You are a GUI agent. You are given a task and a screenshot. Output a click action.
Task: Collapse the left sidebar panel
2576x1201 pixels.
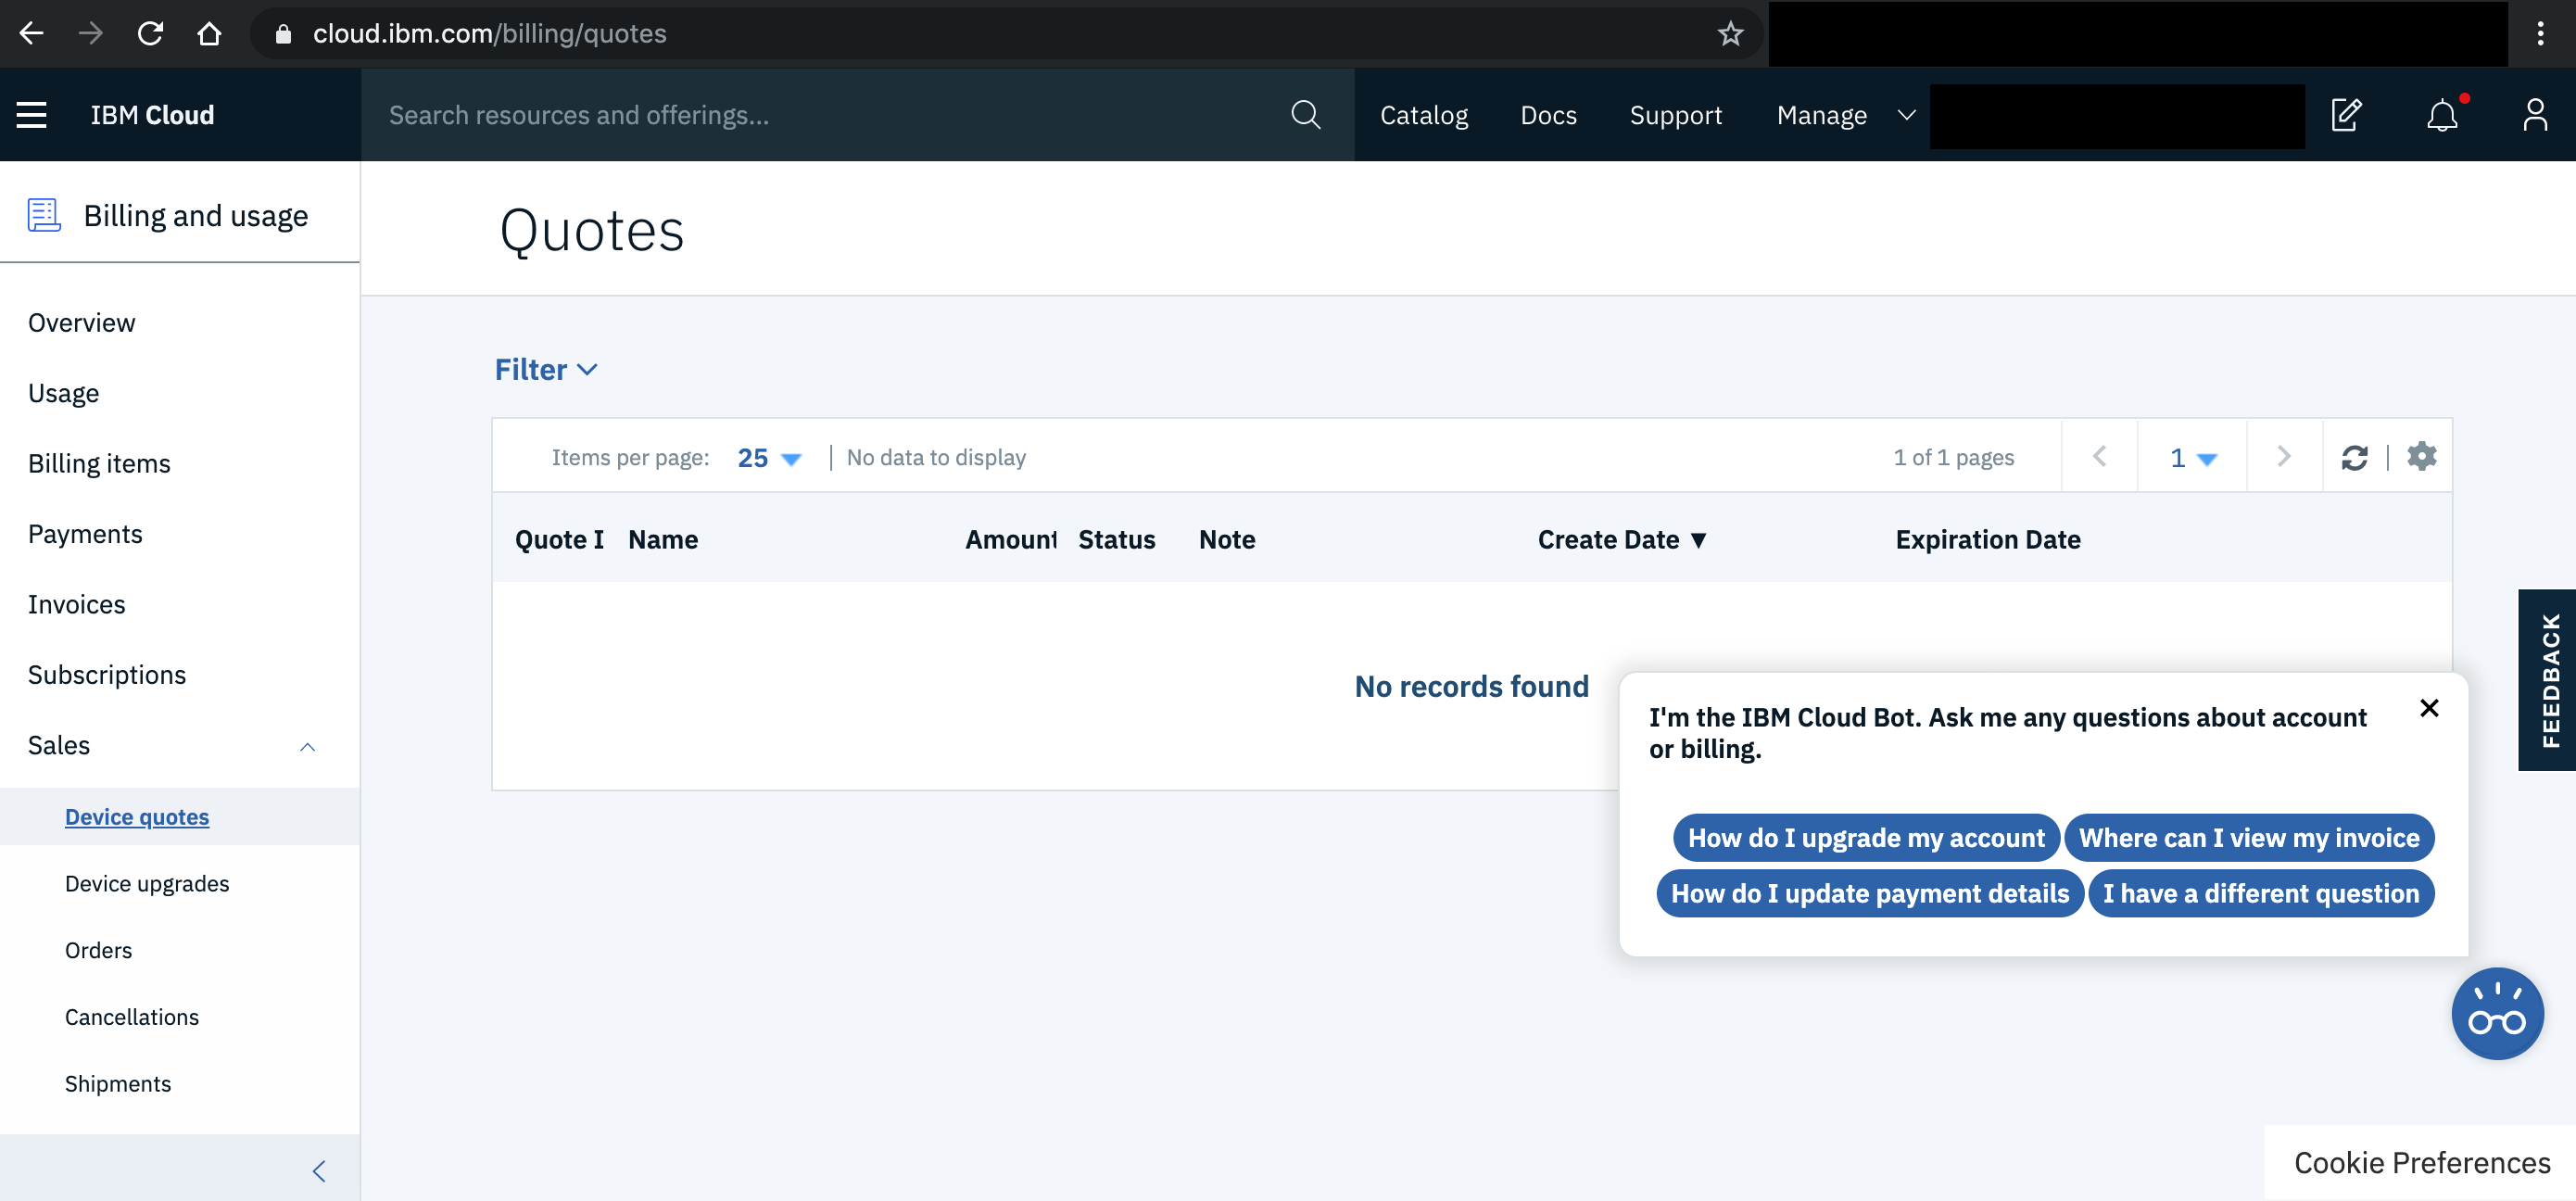tap(319, 1170)
